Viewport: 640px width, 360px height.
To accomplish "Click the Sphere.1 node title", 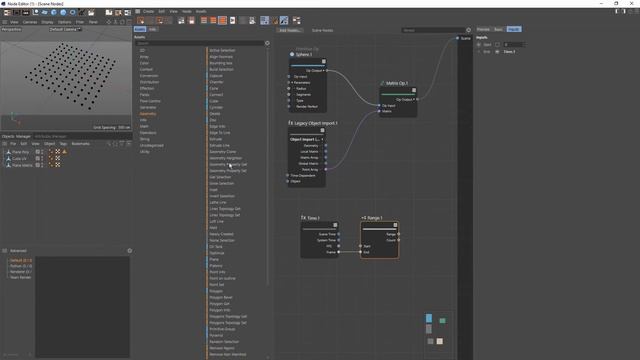I will click(304, 54).
